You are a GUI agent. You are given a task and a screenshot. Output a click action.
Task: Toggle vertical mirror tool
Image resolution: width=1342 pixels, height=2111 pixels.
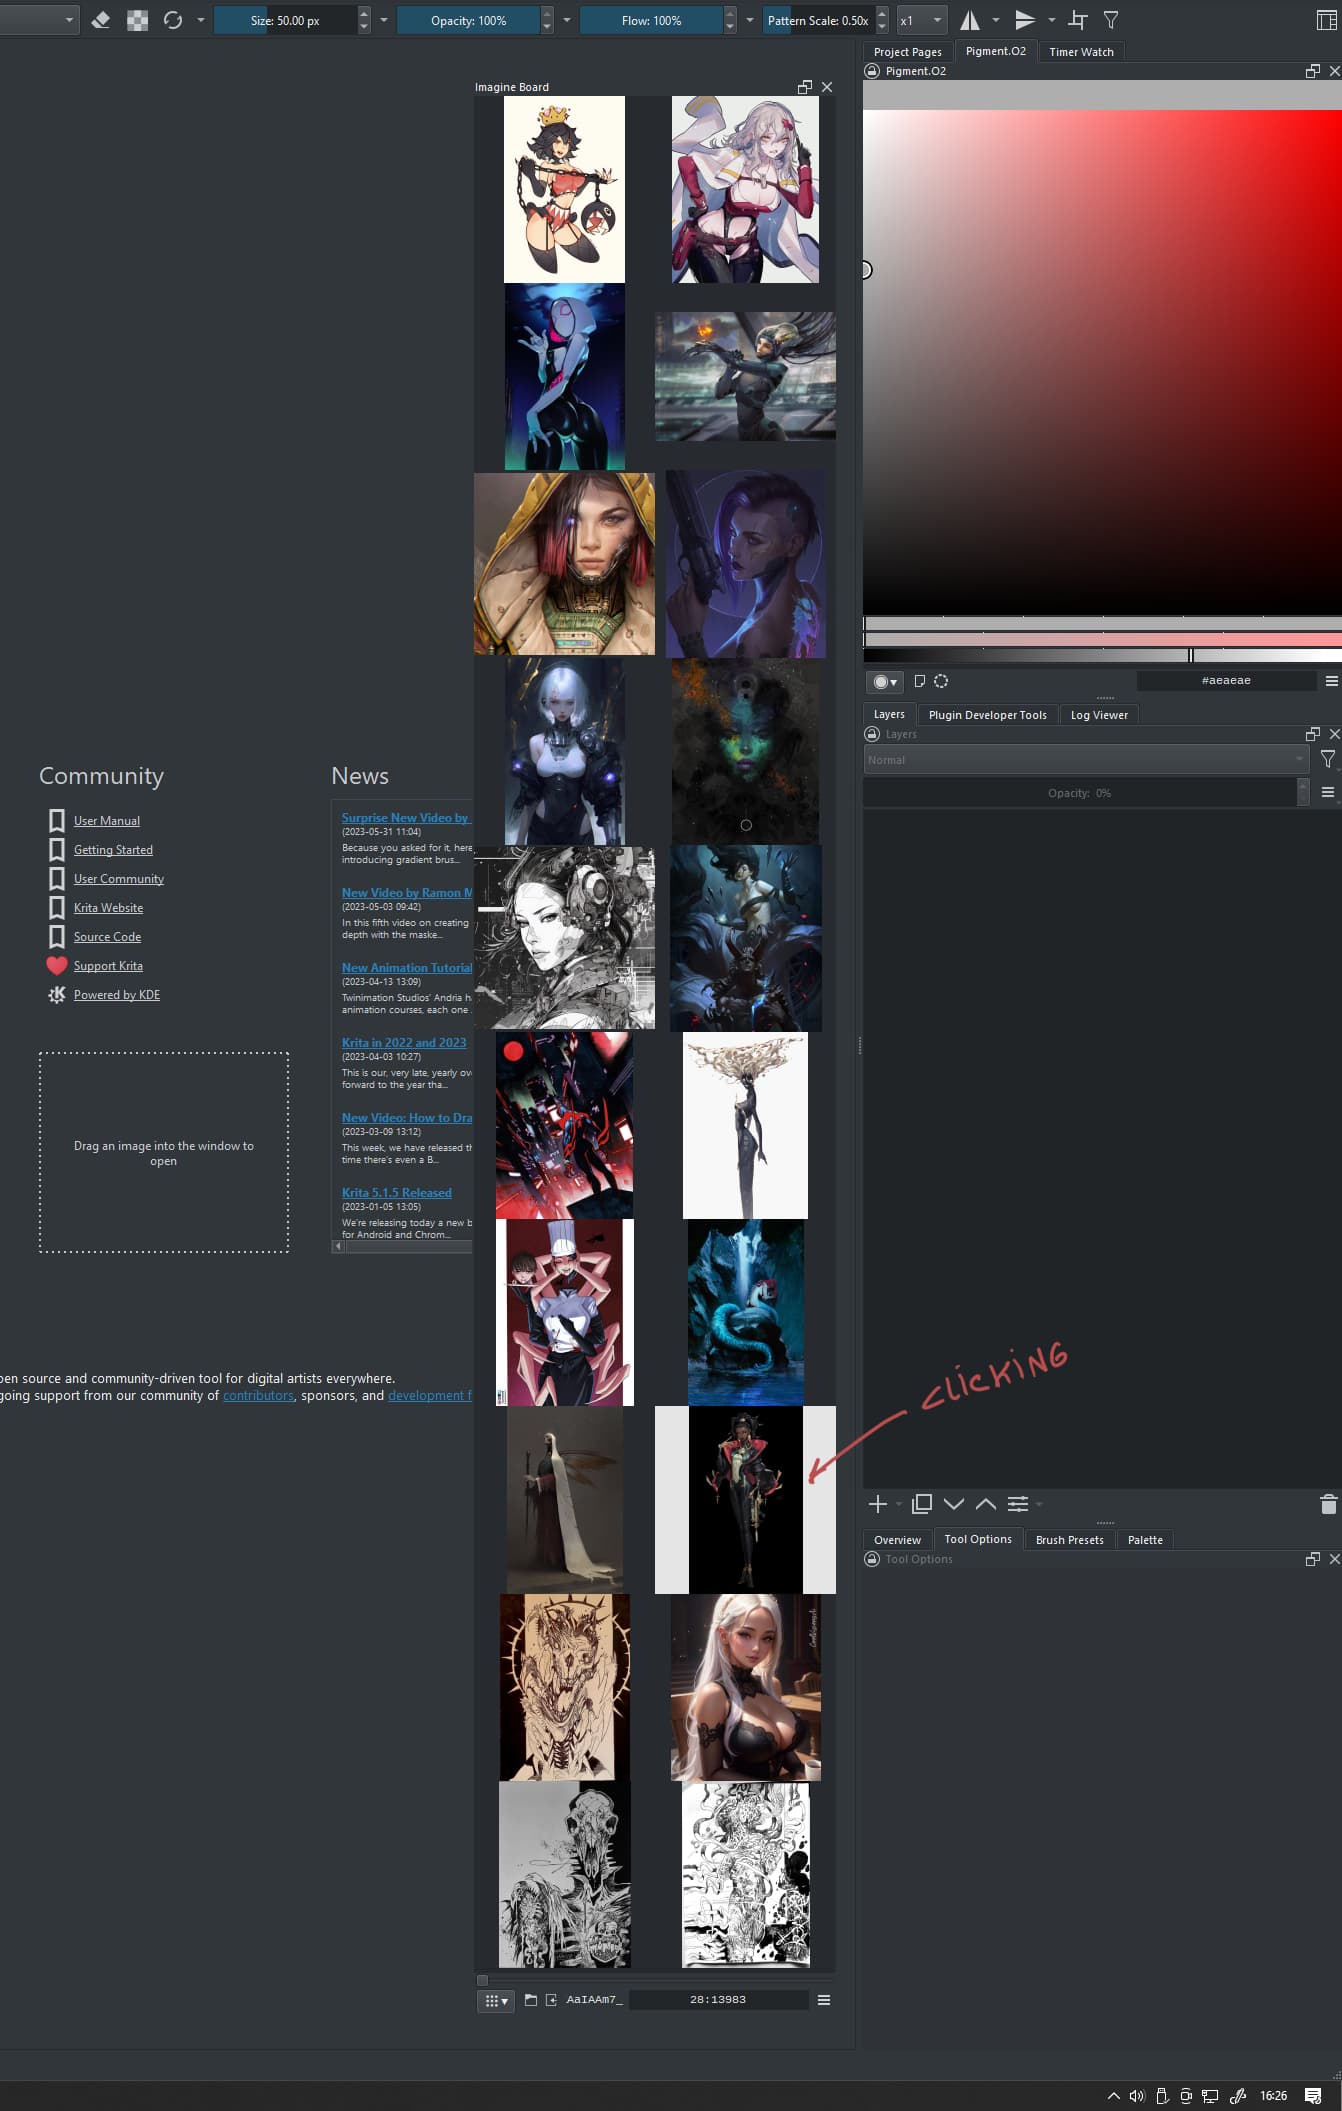click(x=1025, y=20)
